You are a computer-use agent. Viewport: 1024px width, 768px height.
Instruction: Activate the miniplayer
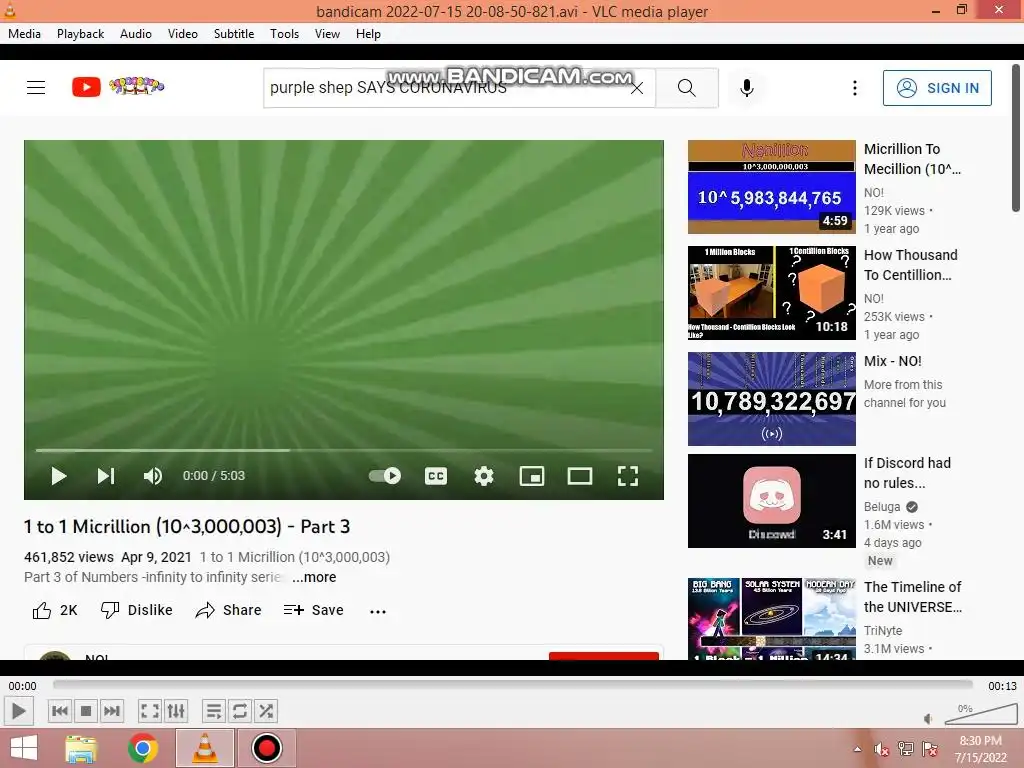[x=532, y=476]
